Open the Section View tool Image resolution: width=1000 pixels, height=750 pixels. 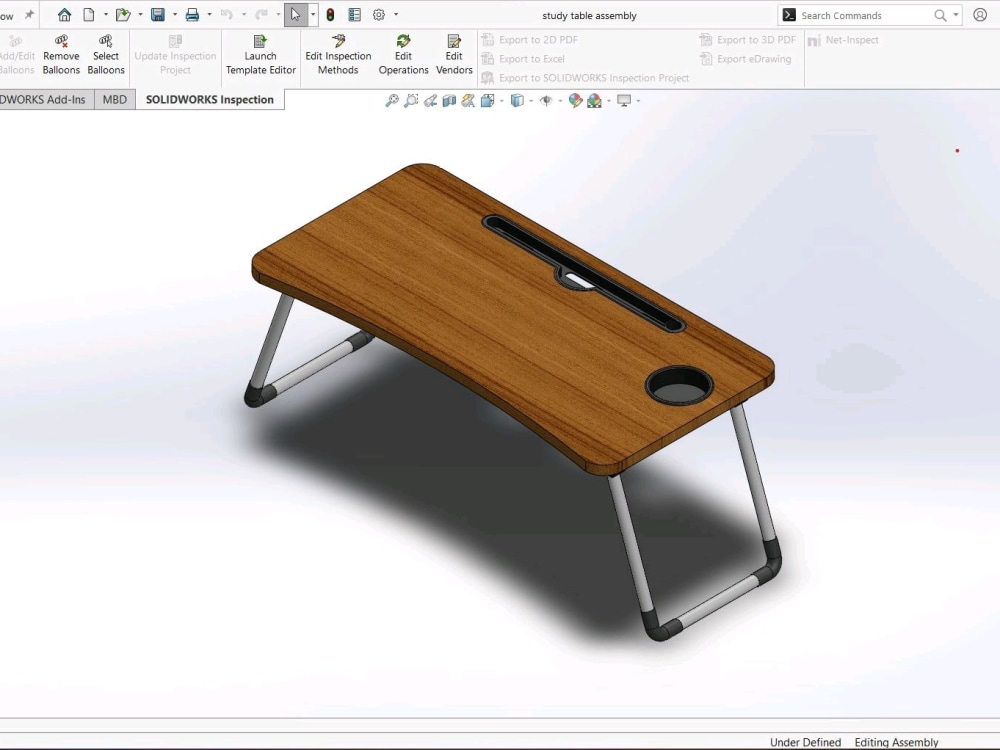point(448,100)
